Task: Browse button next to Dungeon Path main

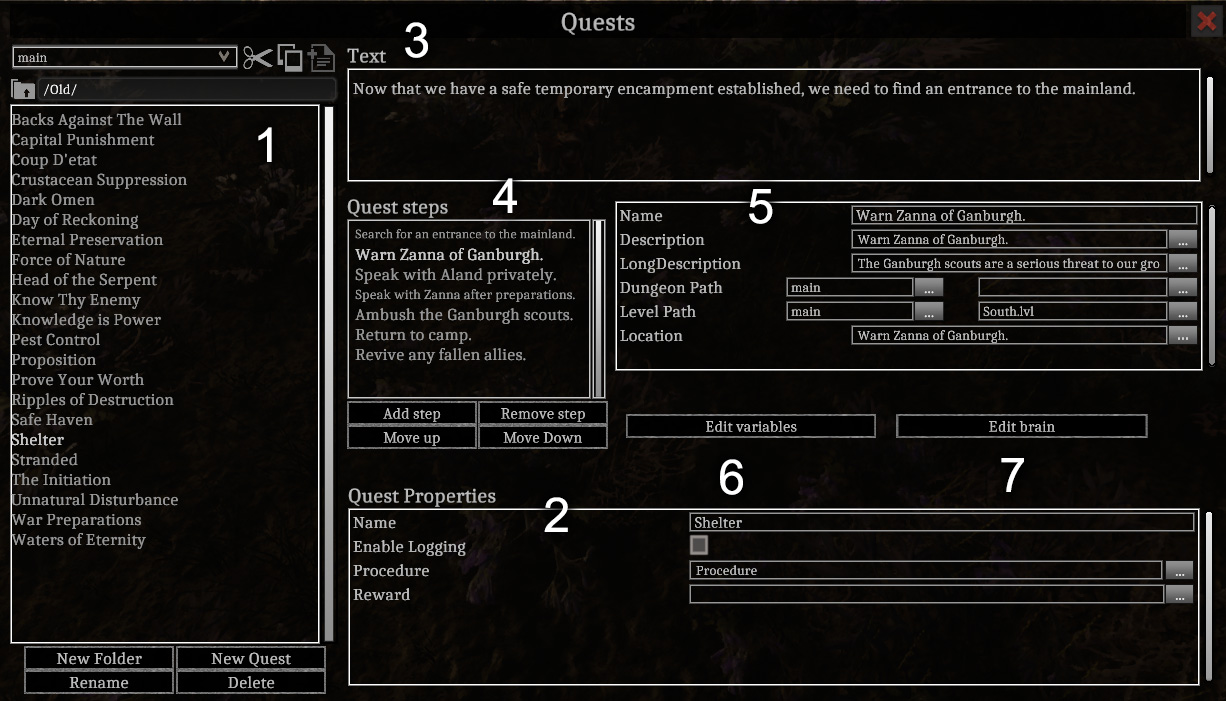Action: tap(929, 288)
